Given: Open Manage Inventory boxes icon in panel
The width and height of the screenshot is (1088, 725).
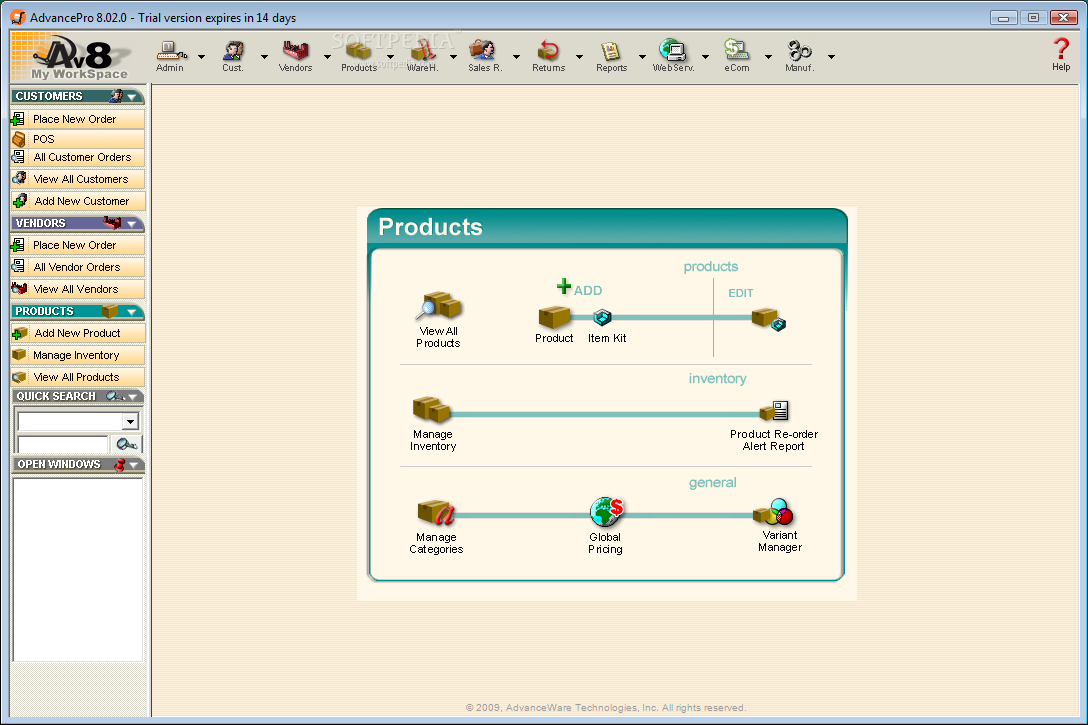Looking at the screenshot, I should [x=432, y=409].
